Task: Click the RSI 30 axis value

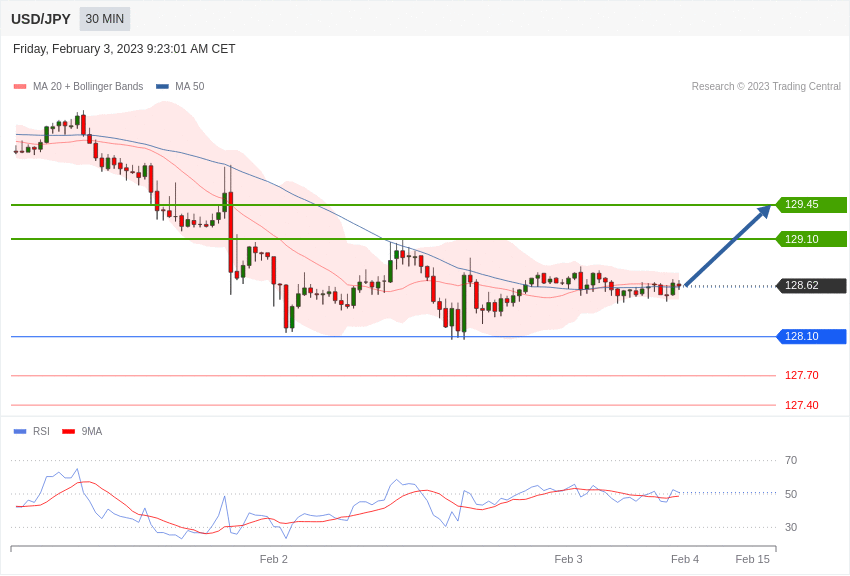Action: pyautogui.click(x=791, y=527)
